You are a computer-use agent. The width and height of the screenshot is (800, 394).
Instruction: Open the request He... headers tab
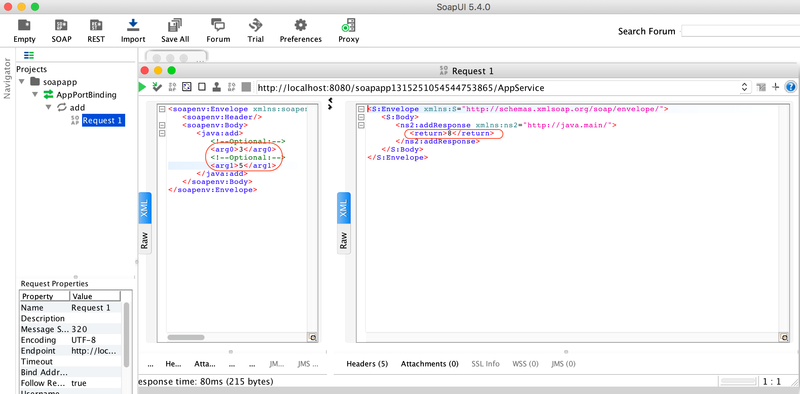(x=173, y=364)
